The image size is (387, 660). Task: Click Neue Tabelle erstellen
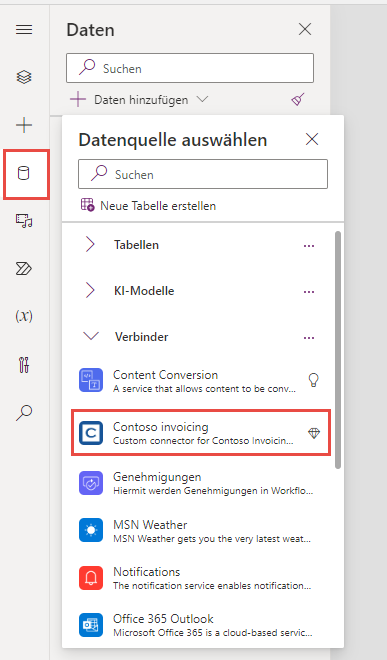click(x=148, y=205)
